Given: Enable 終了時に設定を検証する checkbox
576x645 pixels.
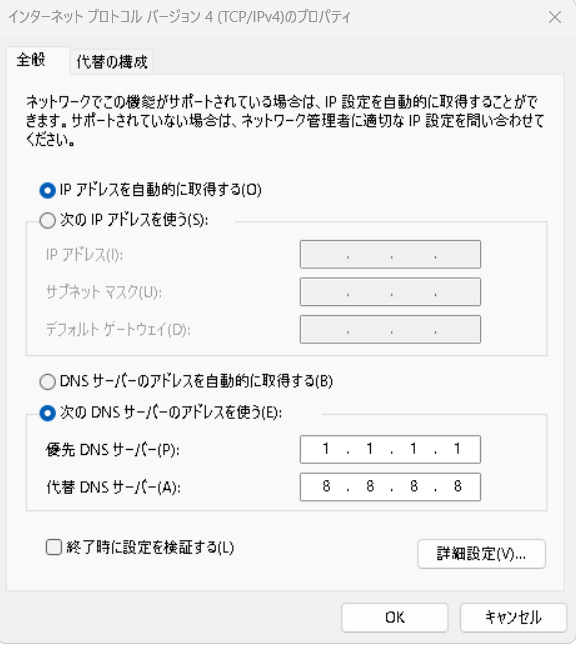Looking at the screenshot, I should click(x=54, y=548).
